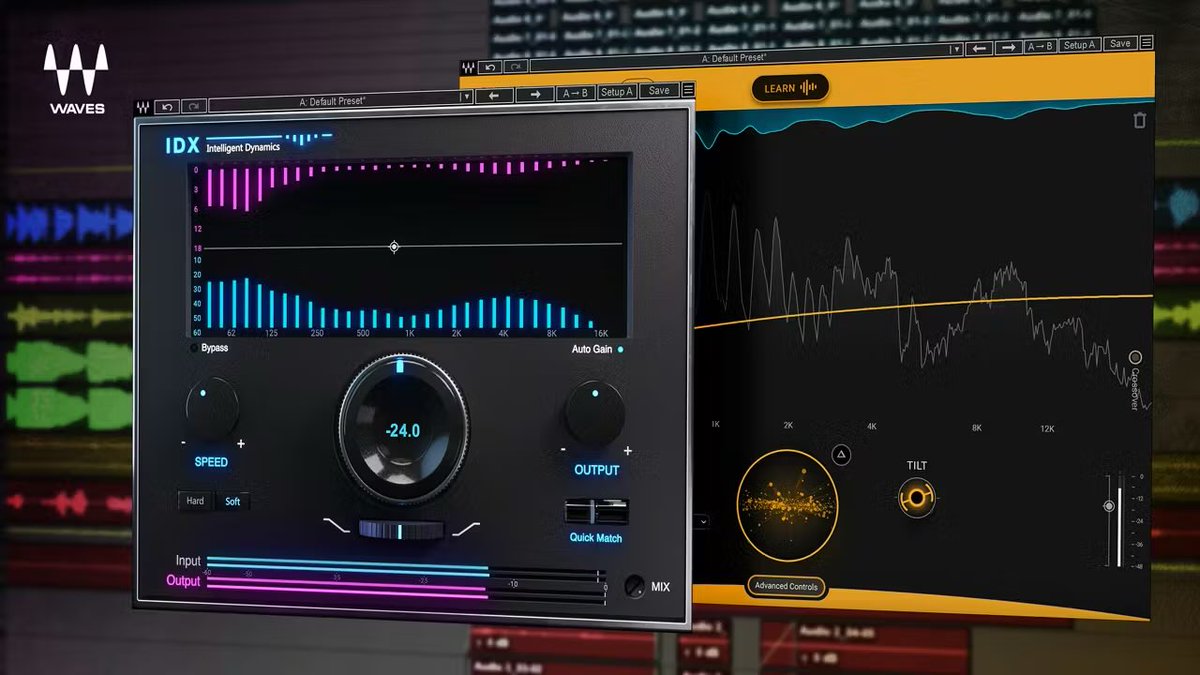The width and height of the screenshot is (1200, 675).
Task: Load next preset in orange plugin toolbar
Action: pyautogui.click(x=1009, y=47)
